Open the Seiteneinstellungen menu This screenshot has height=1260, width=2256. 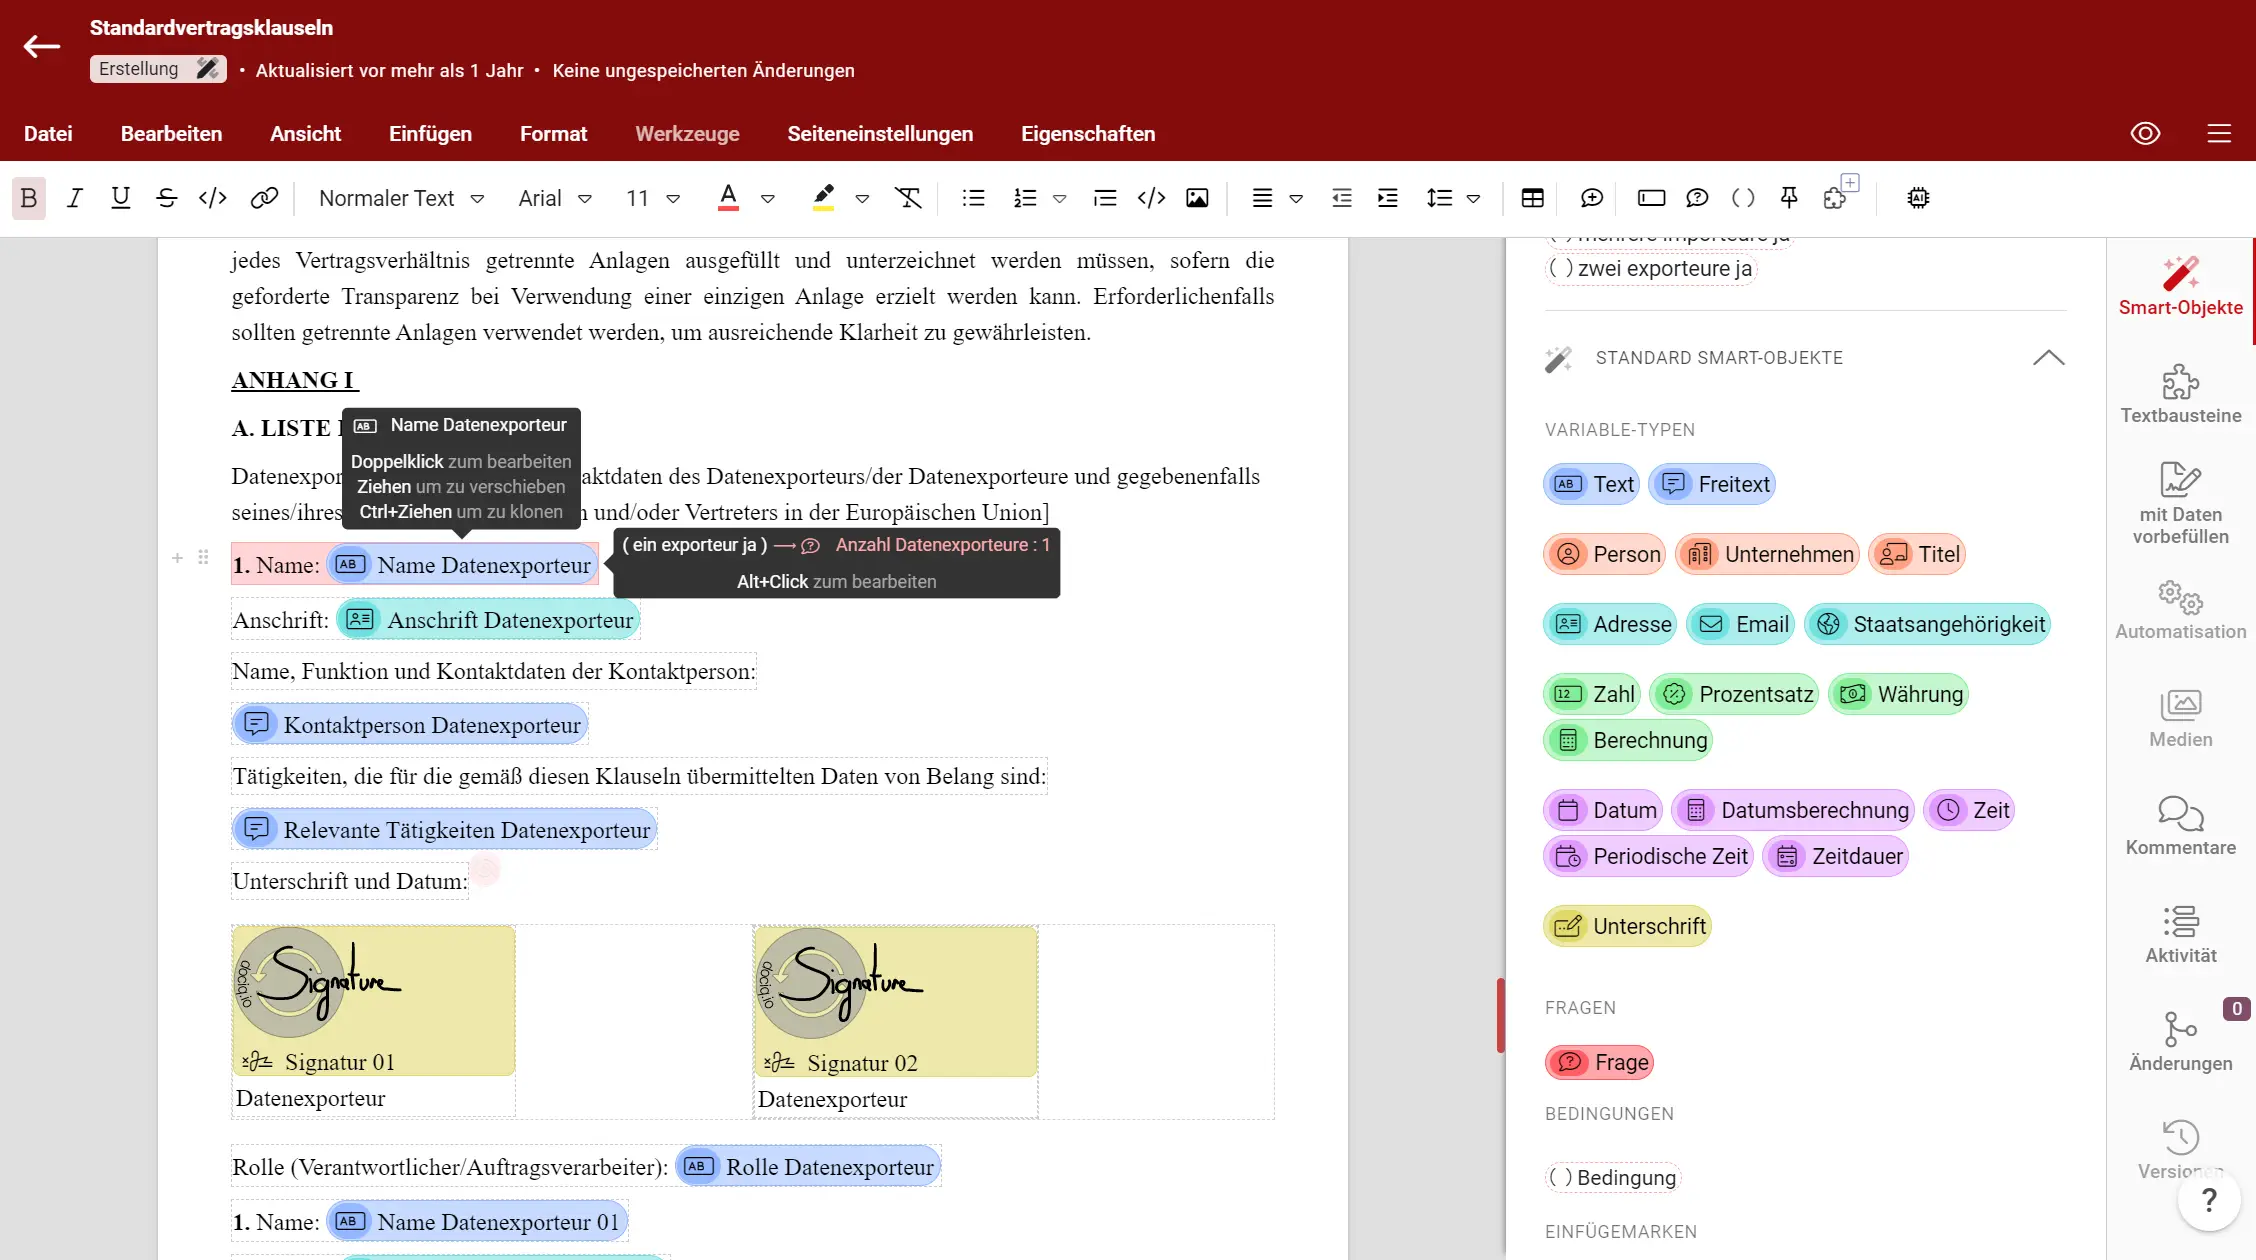click(x=880, y=133)
